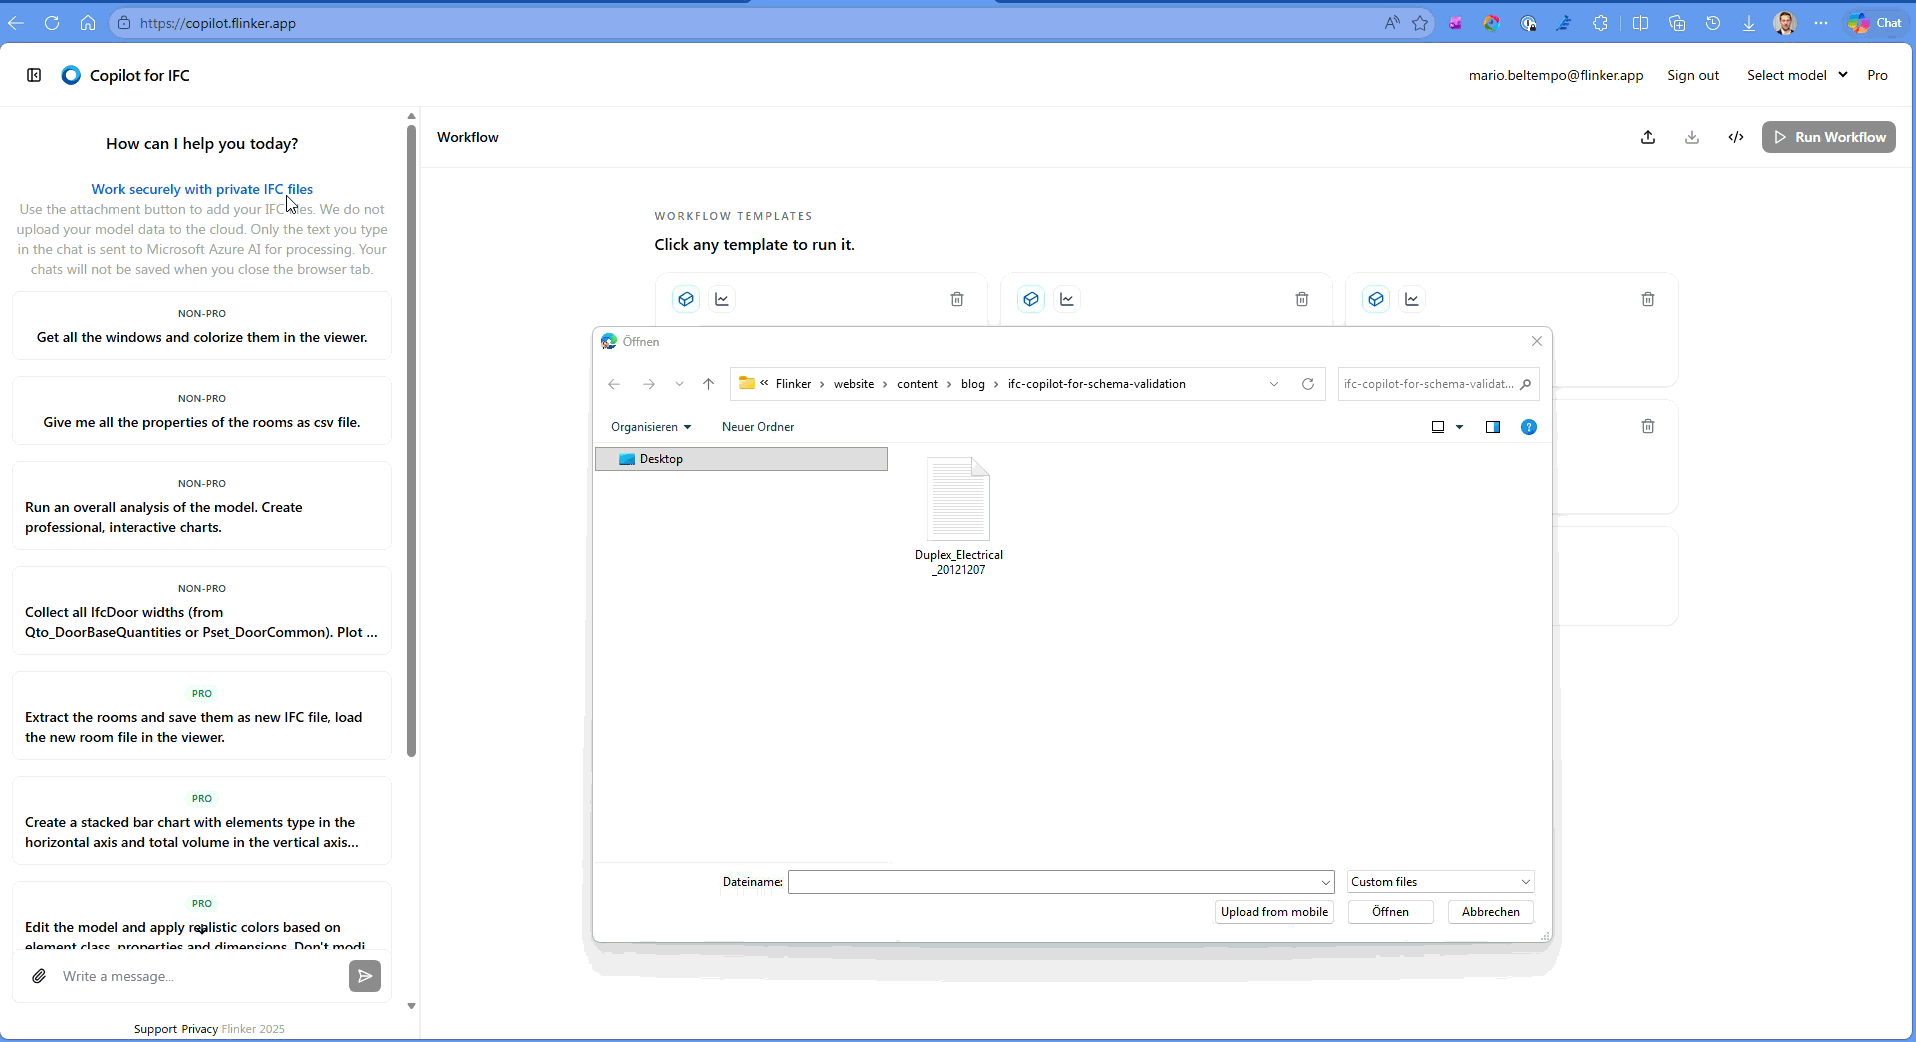Toggle the sidebar panel icon
The image size is (1916, 1042).
point(34,75)
